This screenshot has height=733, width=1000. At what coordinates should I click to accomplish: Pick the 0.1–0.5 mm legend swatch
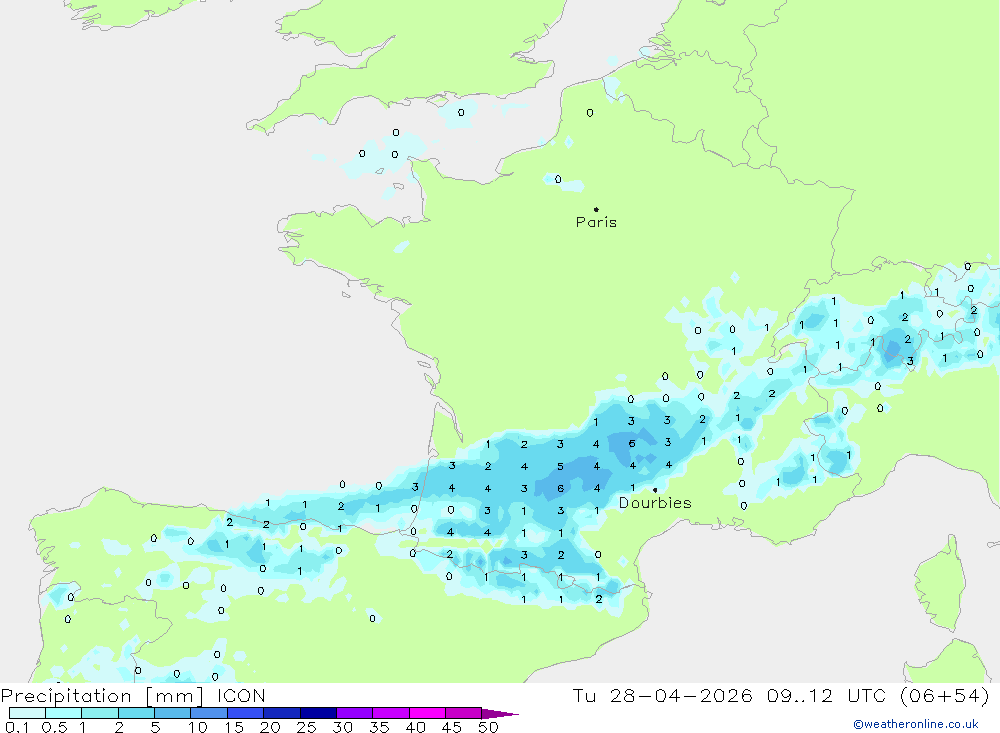27,713
